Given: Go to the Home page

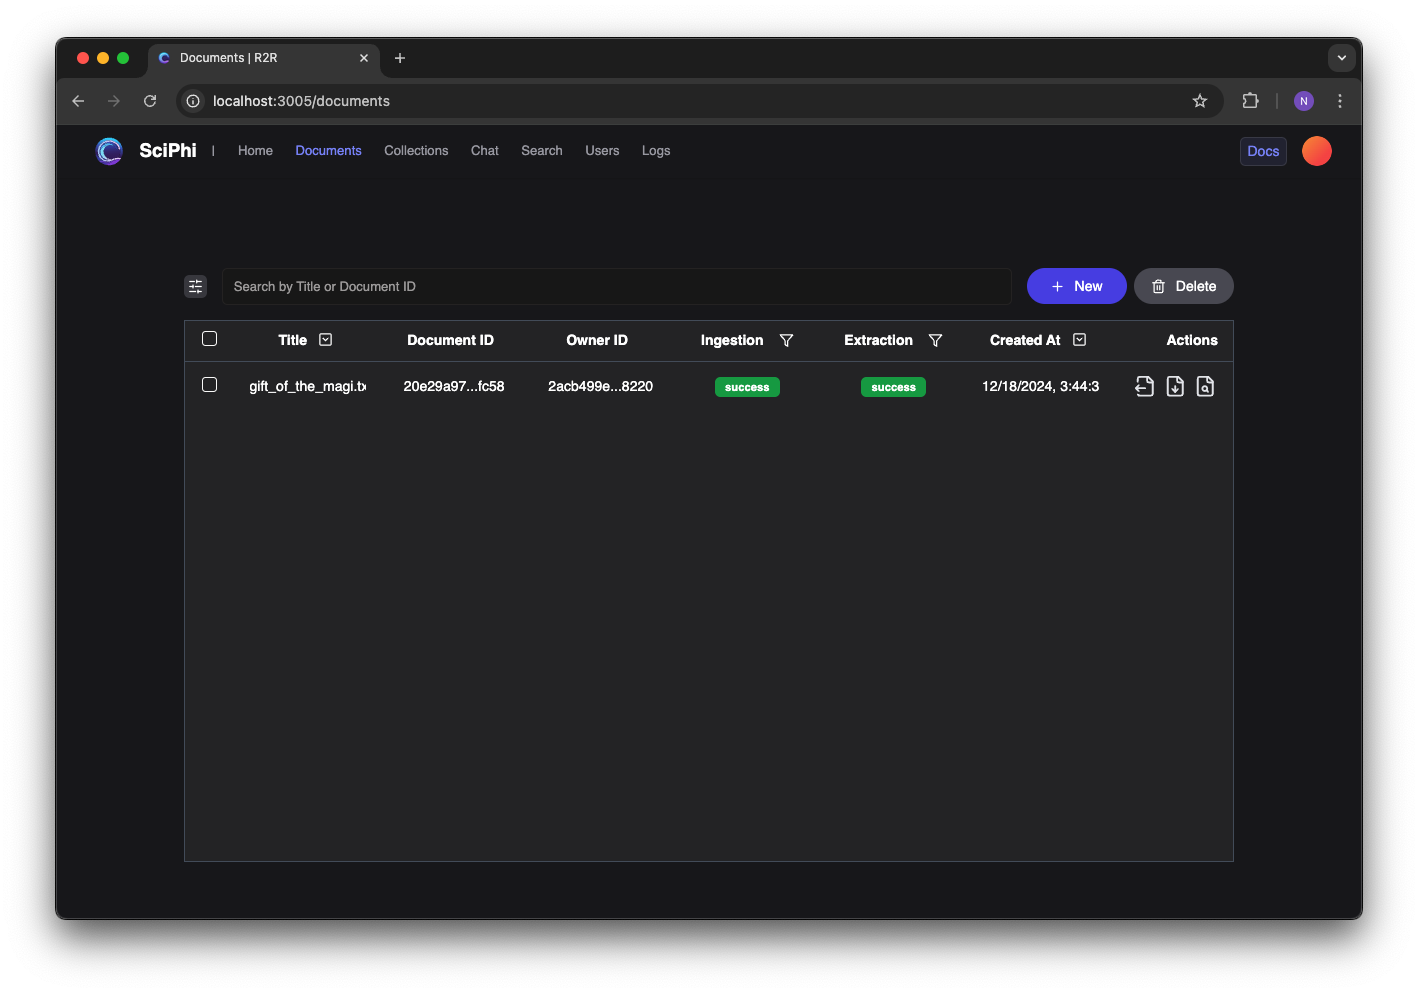Looking at the screenshot, I should [255, 151].
